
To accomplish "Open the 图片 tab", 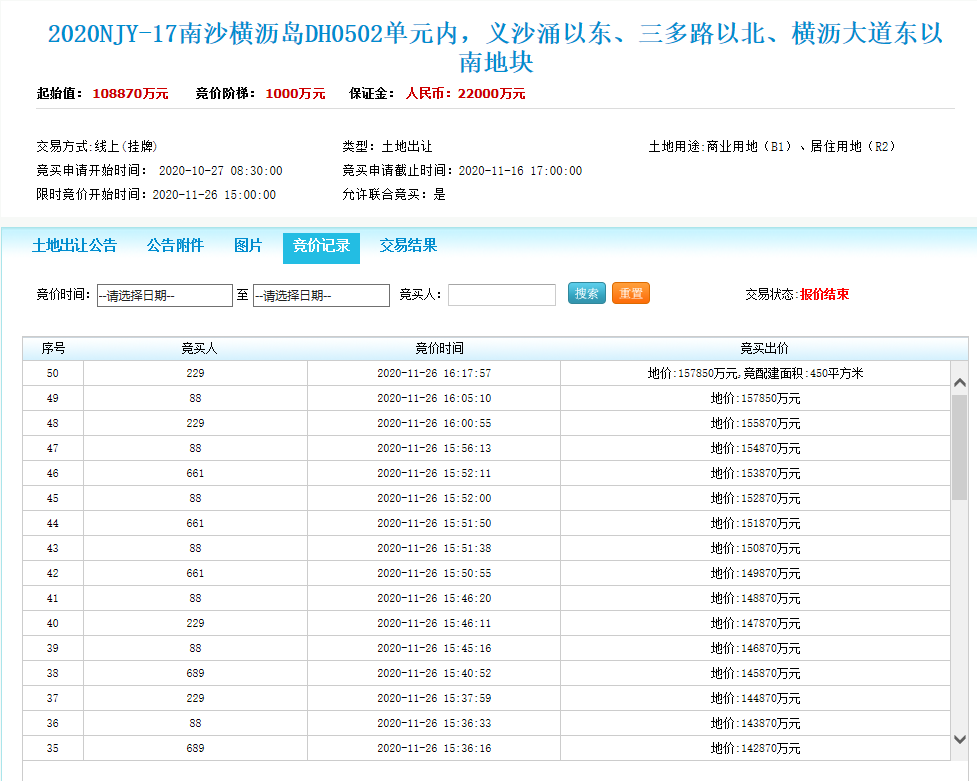I will (x=248, y=246).
